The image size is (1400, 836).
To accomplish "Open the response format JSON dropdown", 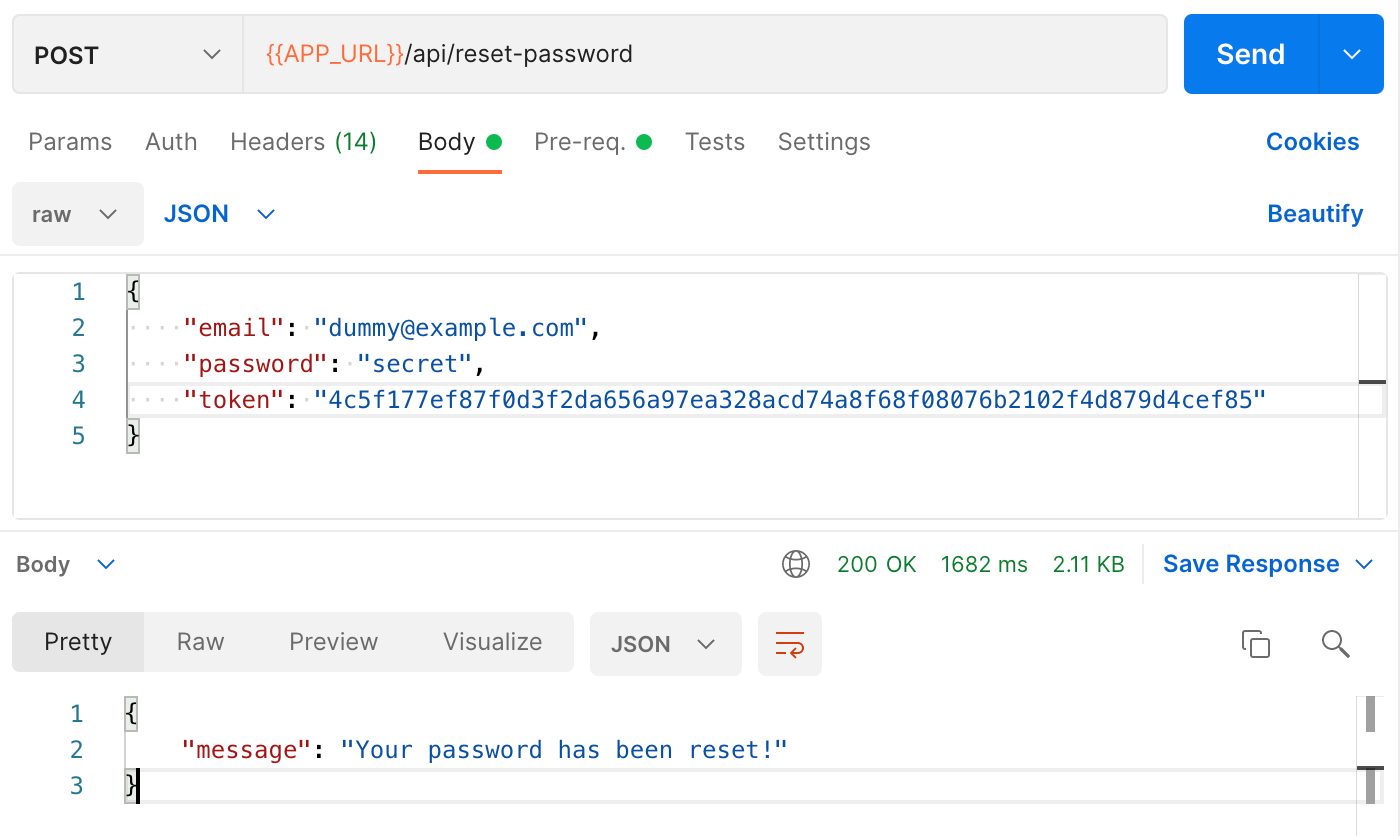I will tap(665, 643).
